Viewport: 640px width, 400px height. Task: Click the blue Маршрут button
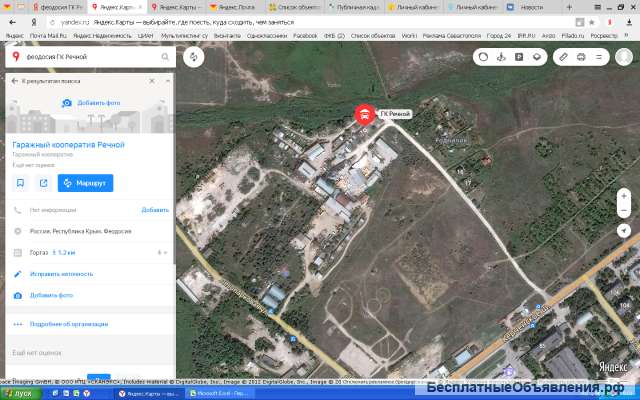tap(85, 183)
